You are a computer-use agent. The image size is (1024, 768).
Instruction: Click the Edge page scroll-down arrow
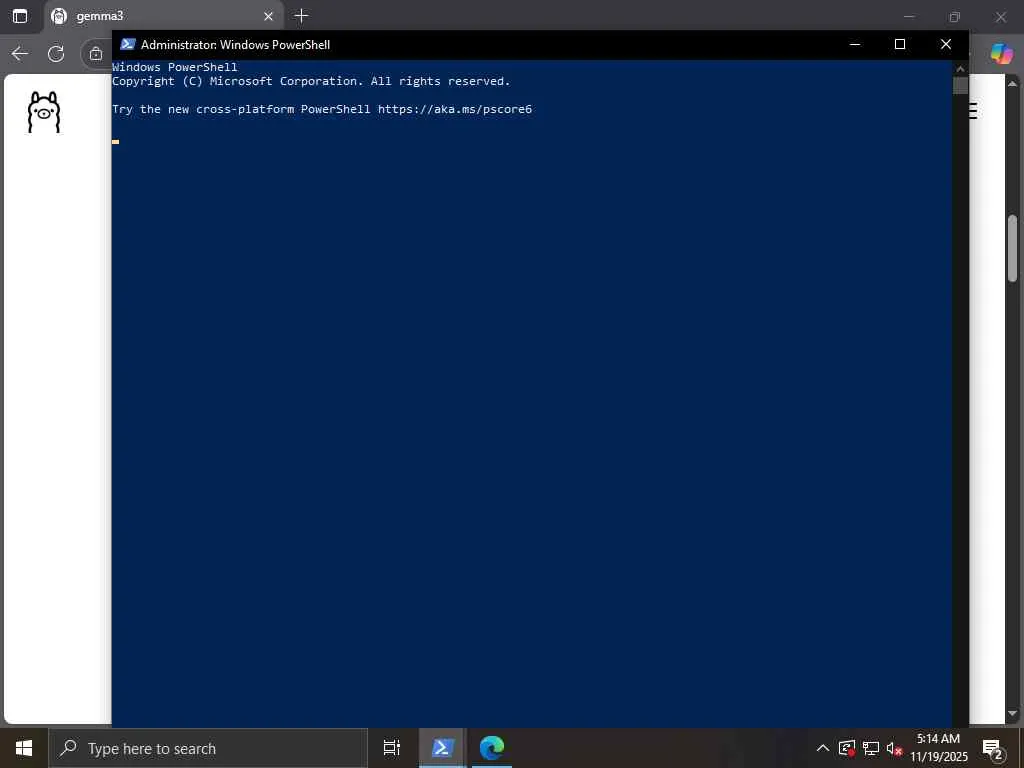(1012, 713)
